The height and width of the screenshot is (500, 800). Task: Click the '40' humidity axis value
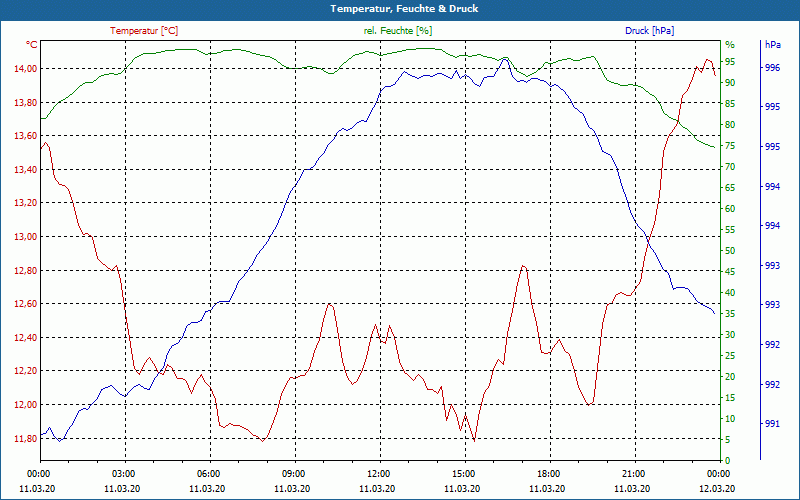[730, 293]
